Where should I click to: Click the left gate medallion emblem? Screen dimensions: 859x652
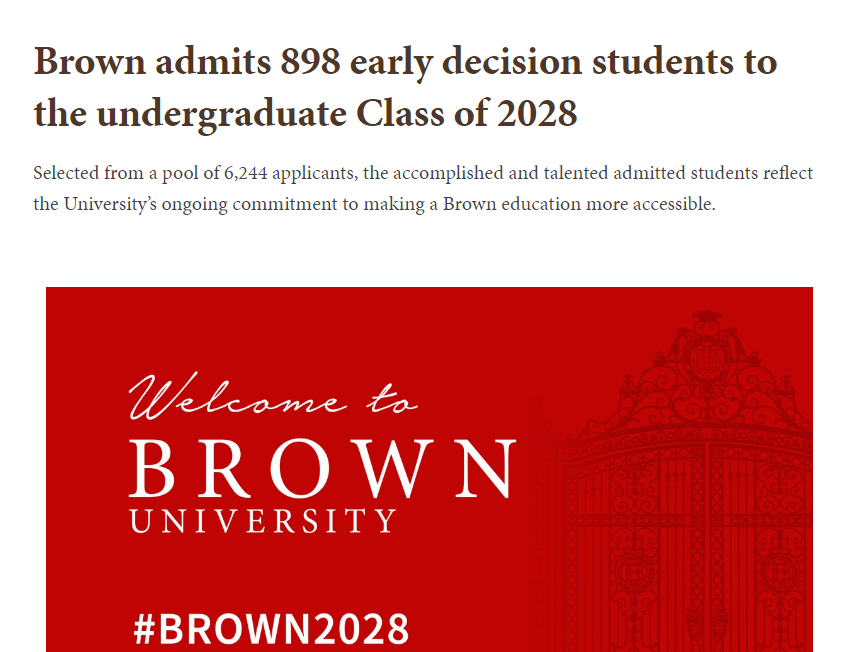(x=635, y=573)
